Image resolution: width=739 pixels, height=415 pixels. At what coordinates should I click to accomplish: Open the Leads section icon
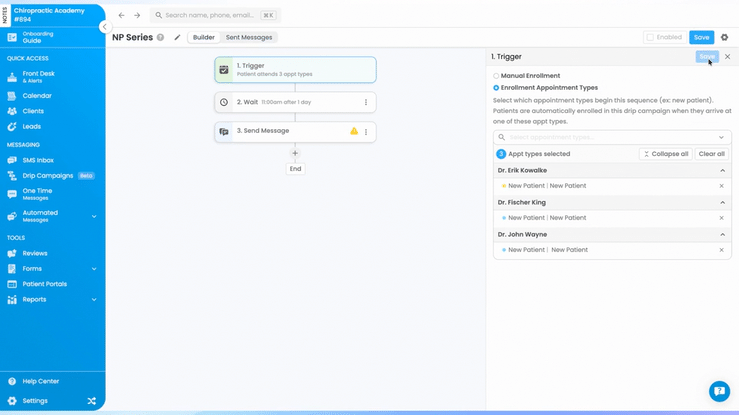(x=12, y=126)
